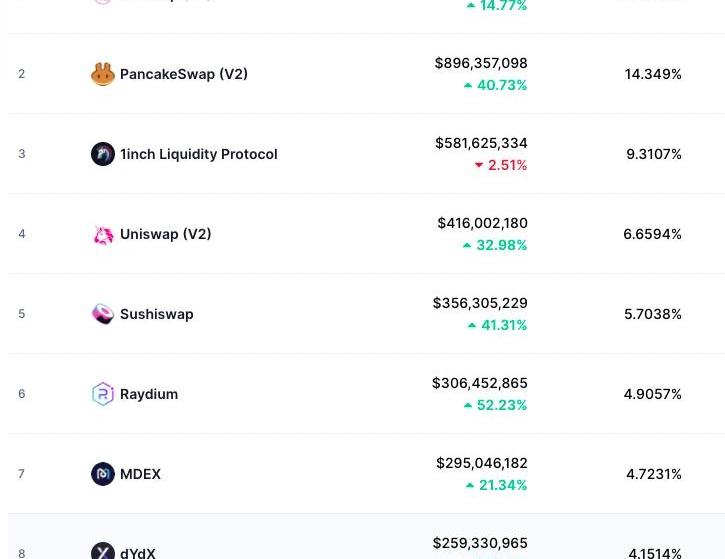Image resolution: width=725 pixels, height=559 pixels.
Task: Go to the Sushiswap exchange page
Action: (156, 314)
